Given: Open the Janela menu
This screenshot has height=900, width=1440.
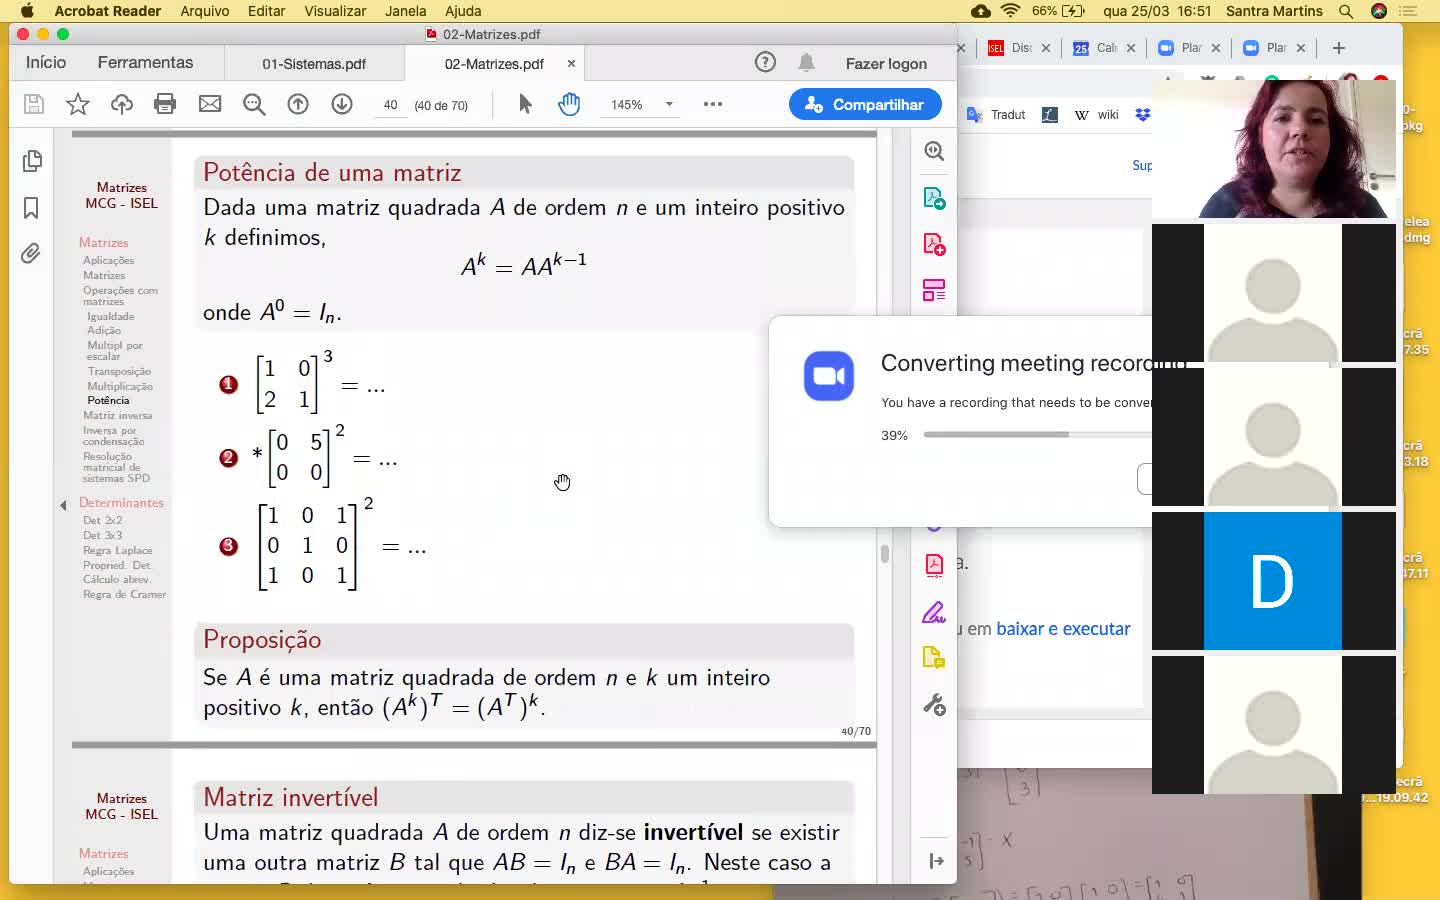Looking at the screenshot, I should 405,11.
